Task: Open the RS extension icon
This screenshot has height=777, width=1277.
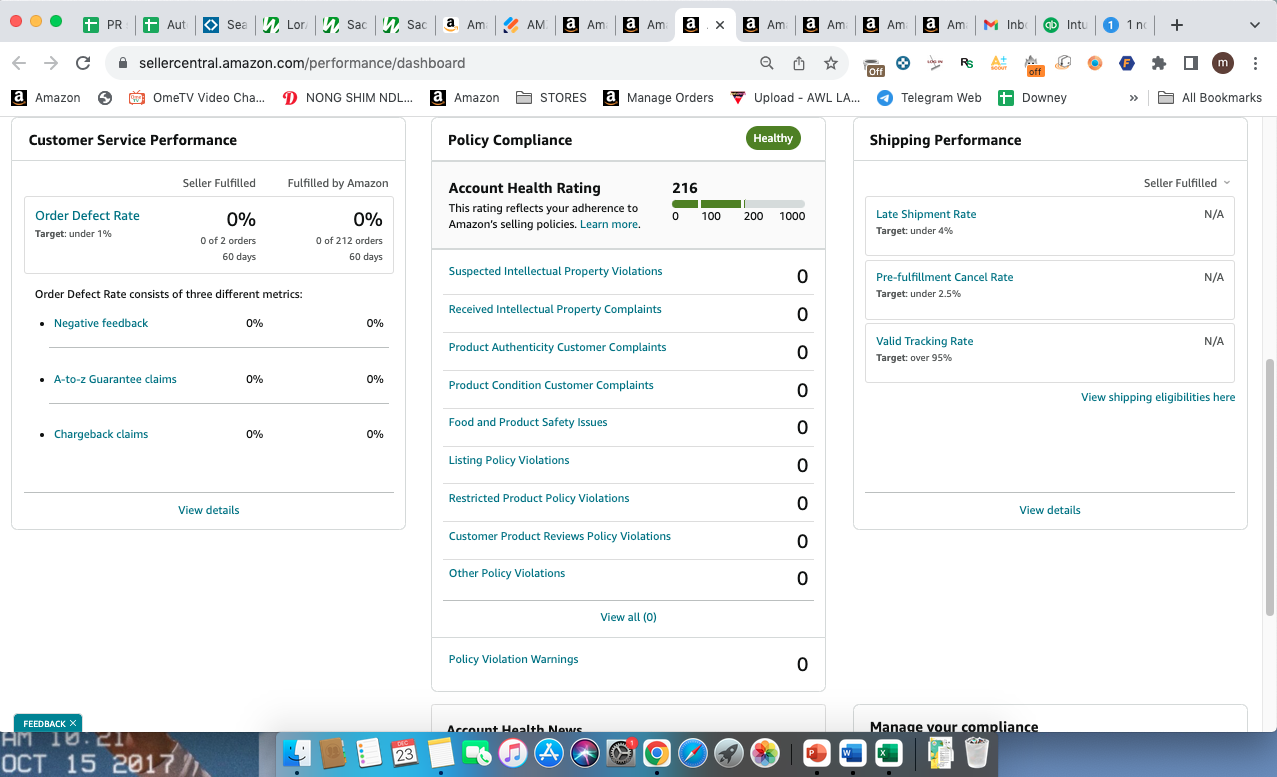Action: tap(966, 63)
